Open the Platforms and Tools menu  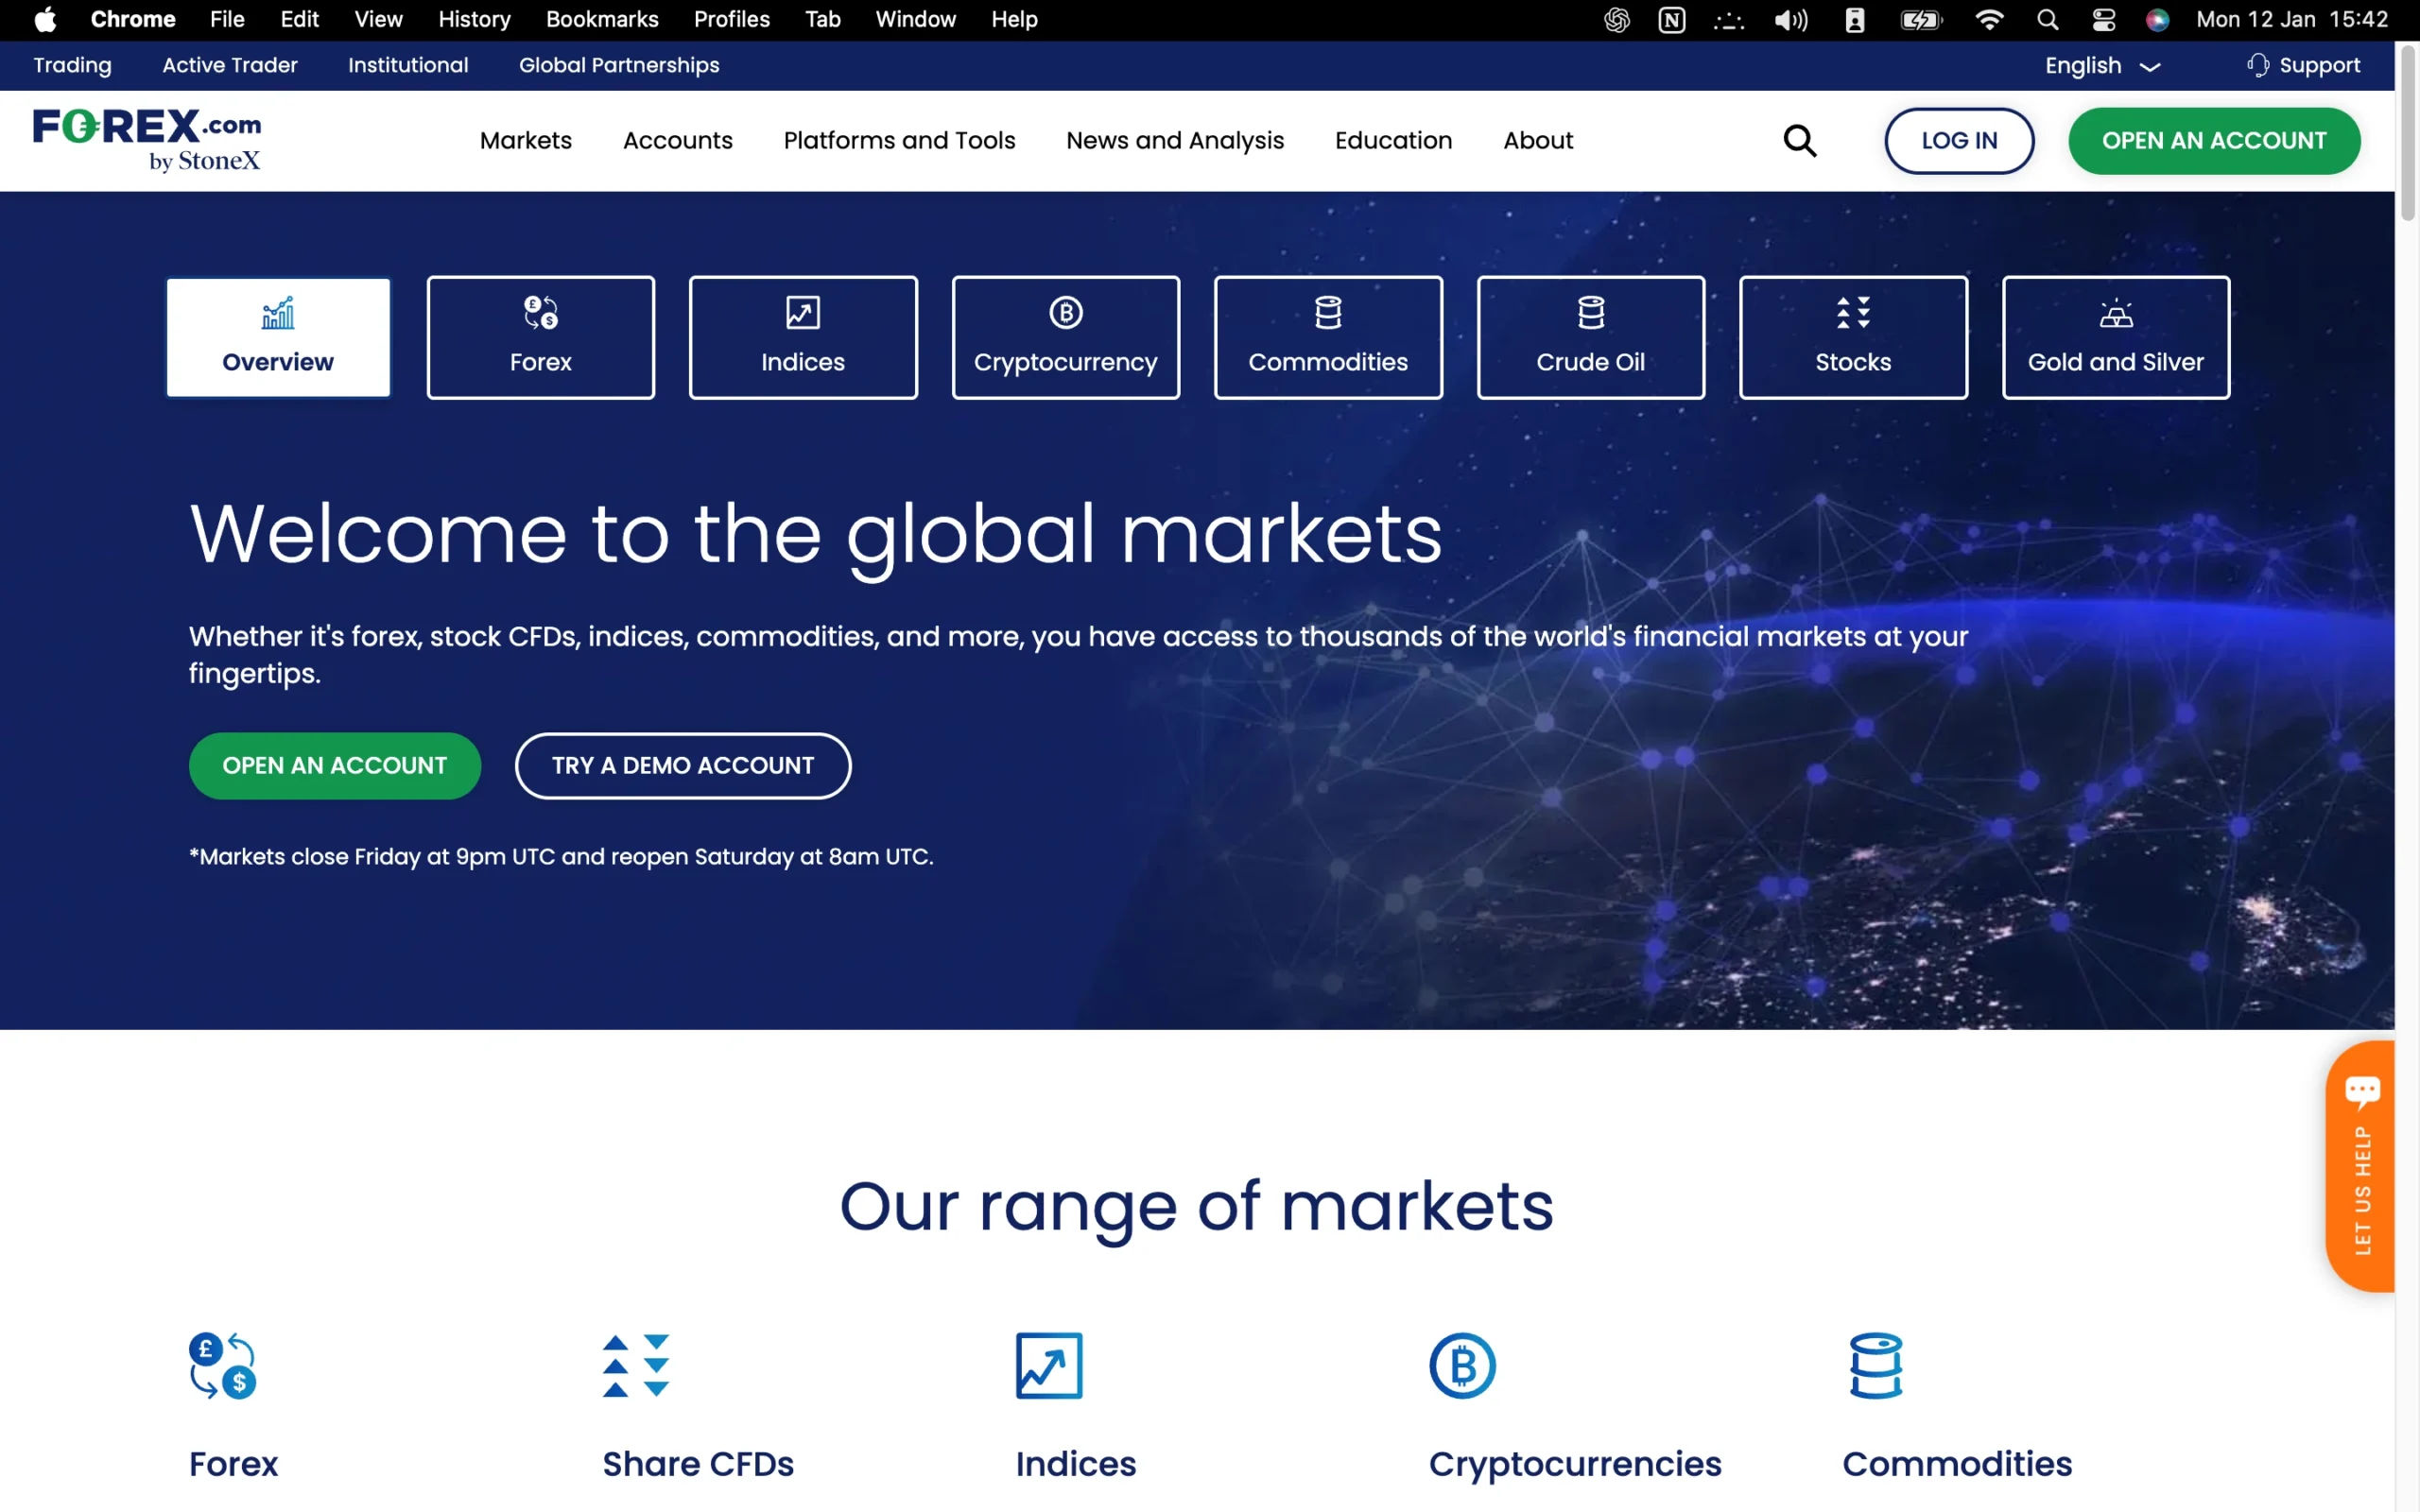click(x=898, y=140)
